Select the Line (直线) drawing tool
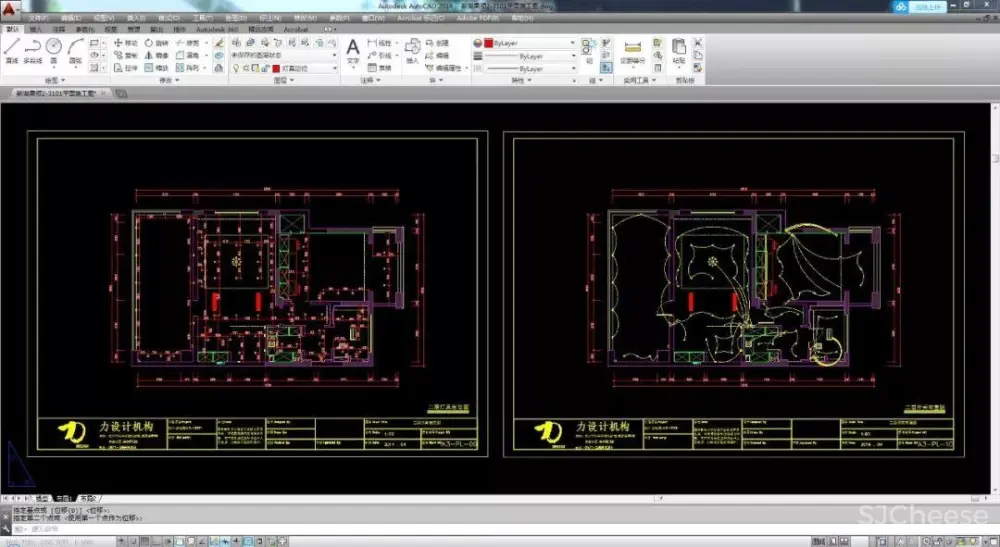 click(11, 49)
